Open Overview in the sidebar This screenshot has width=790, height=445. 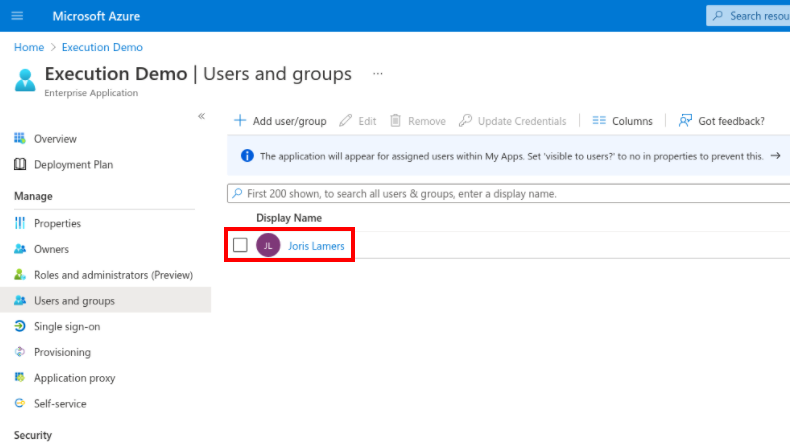click(x=55, y=139)
